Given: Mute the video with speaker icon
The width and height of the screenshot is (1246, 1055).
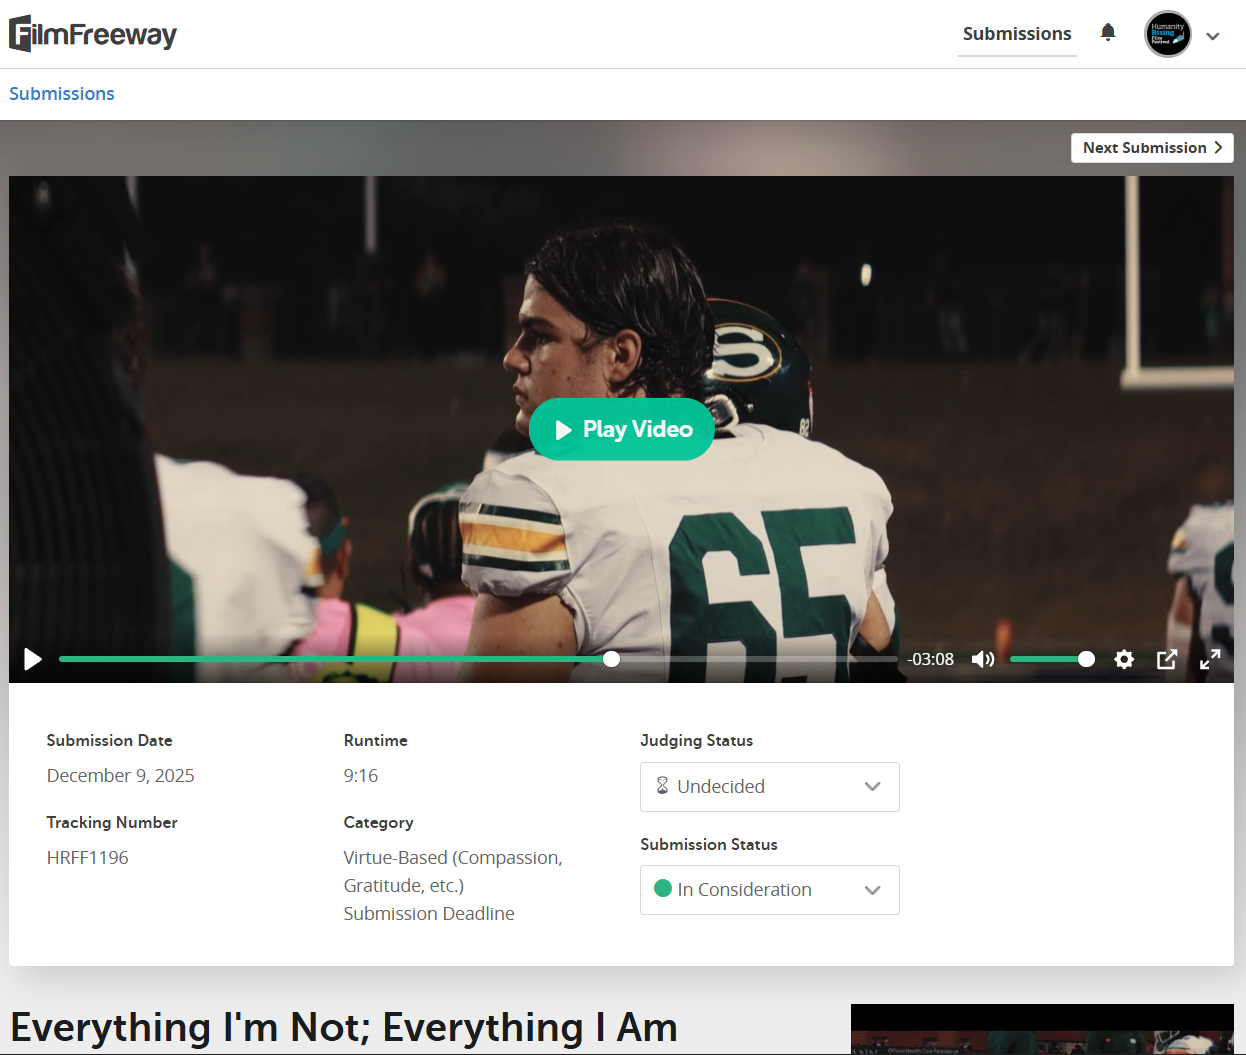Looking at the screenshot, I should (983, 659).
